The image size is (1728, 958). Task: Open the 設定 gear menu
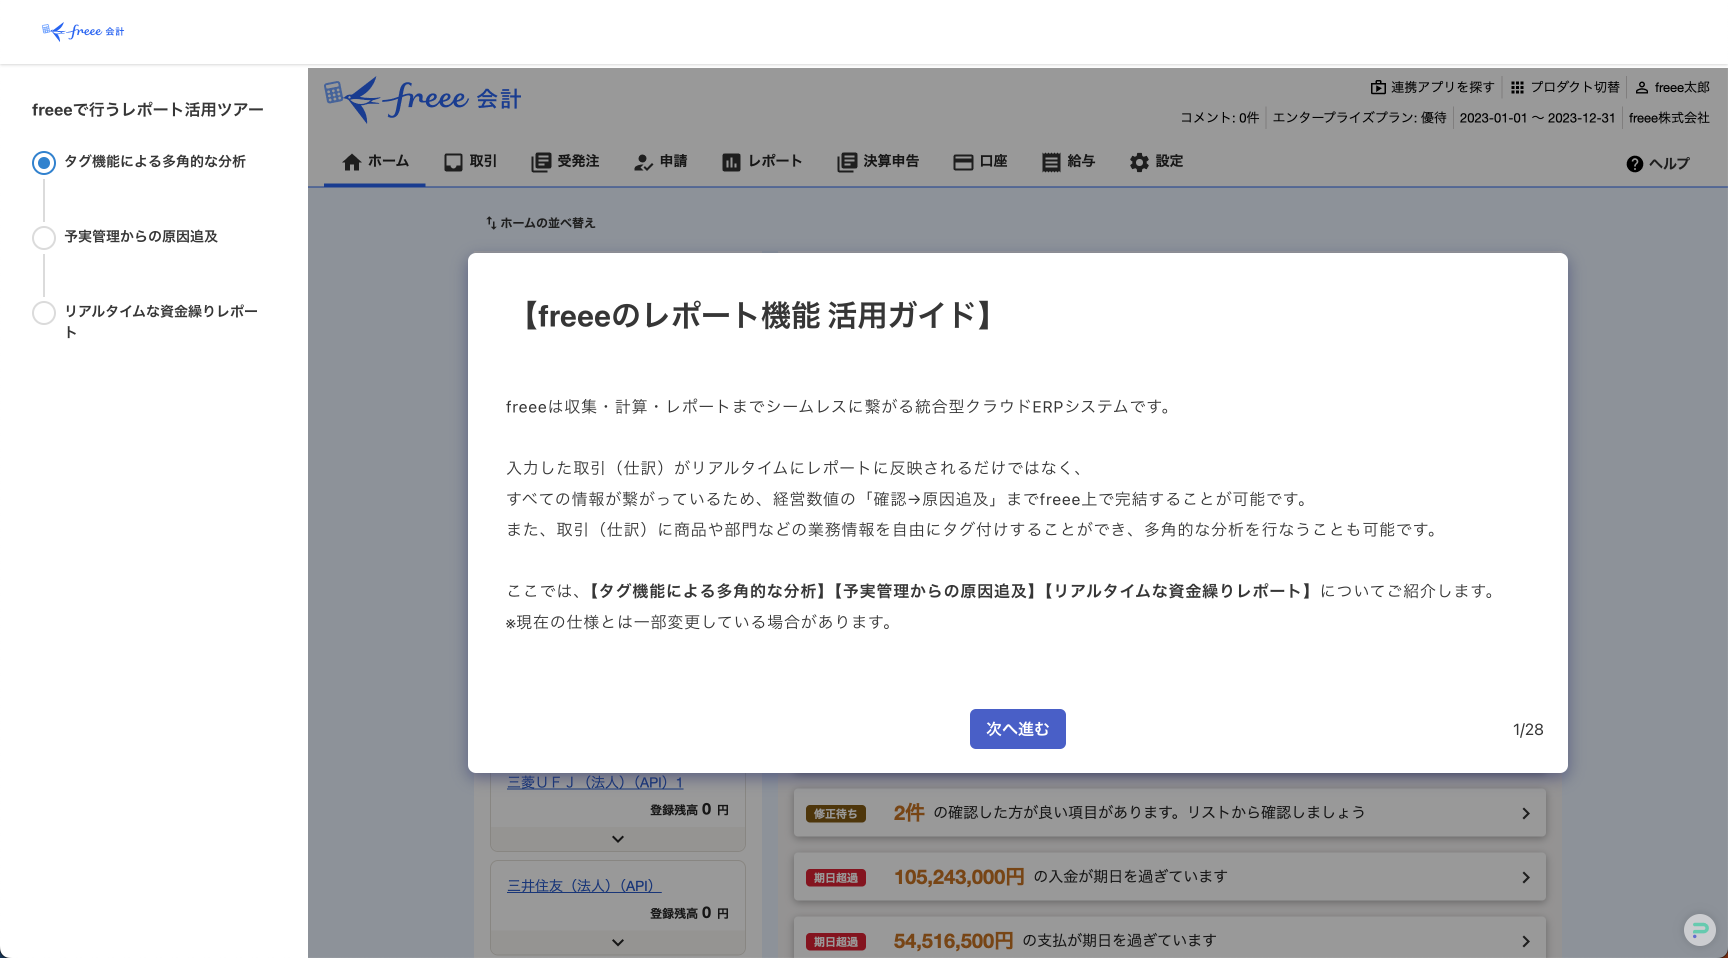click(1156, 162)
